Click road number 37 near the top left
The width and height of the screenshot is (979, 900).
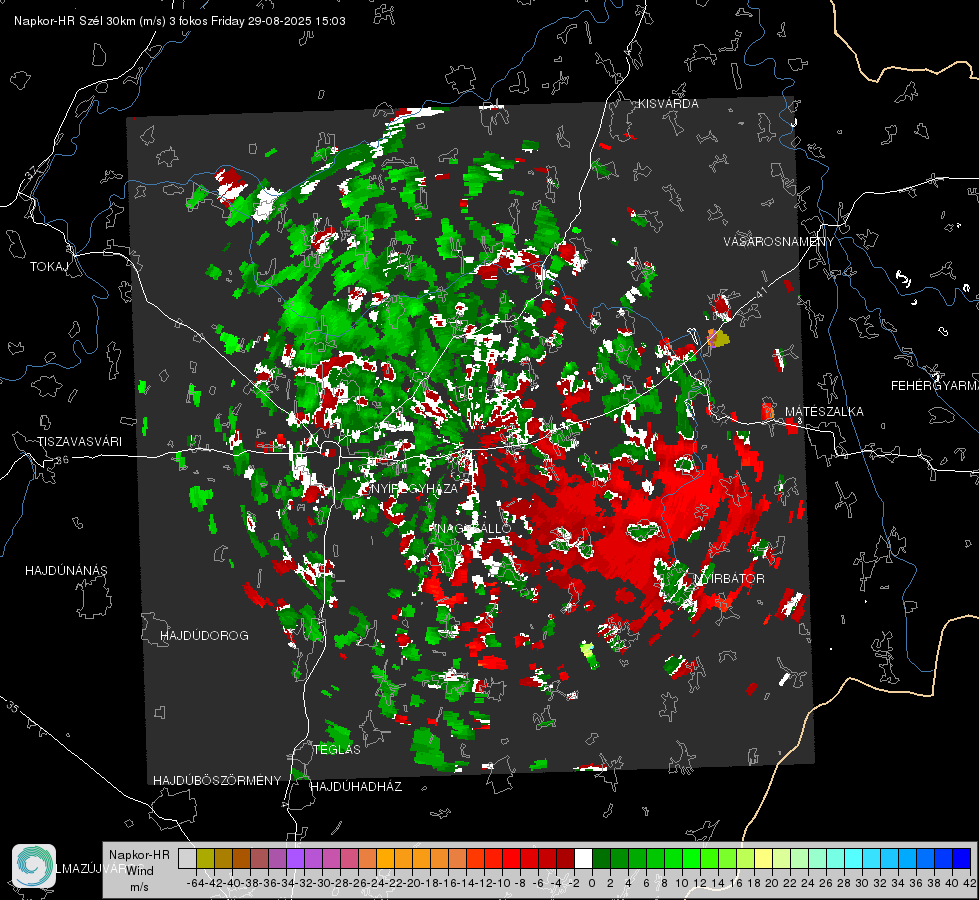(x=32, y=172)
